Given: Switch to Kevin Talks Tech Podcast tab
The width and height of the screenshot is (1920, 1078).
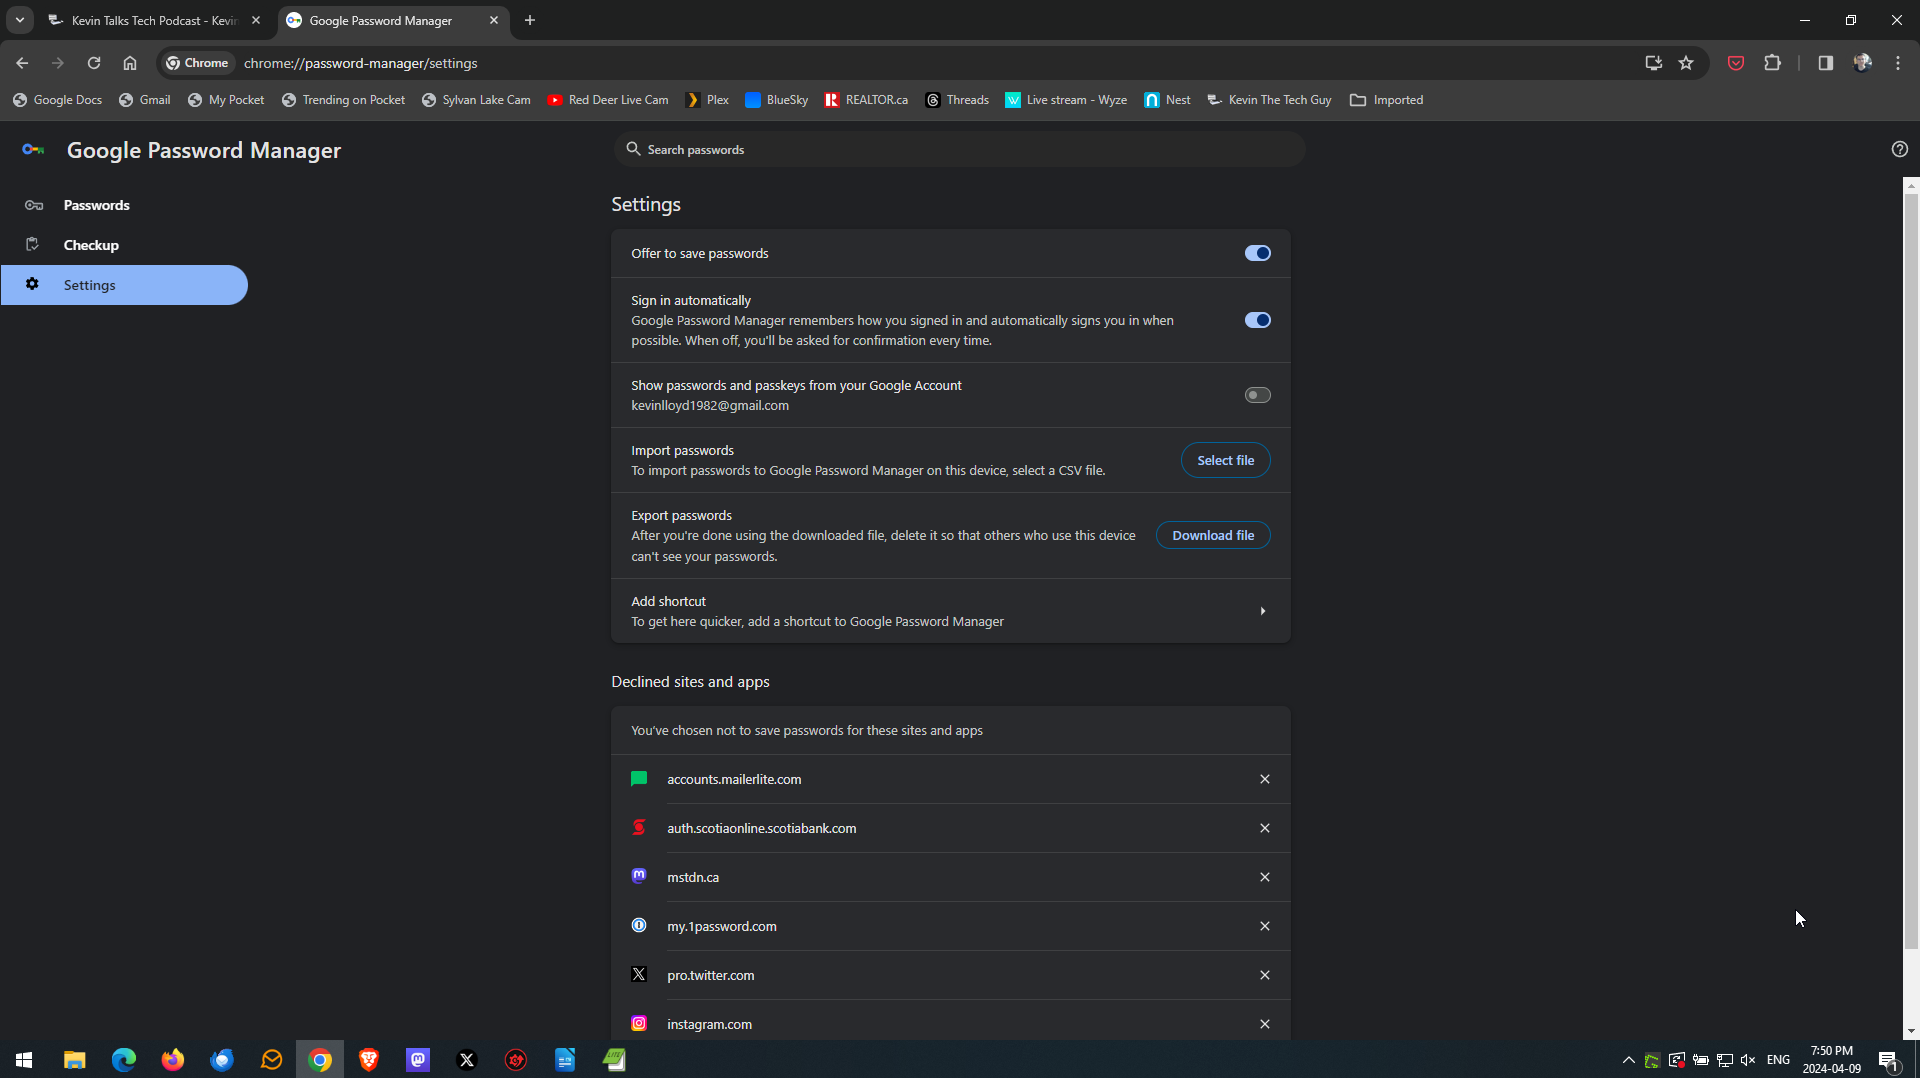Looking at the screenshot, I should (156, 20).
